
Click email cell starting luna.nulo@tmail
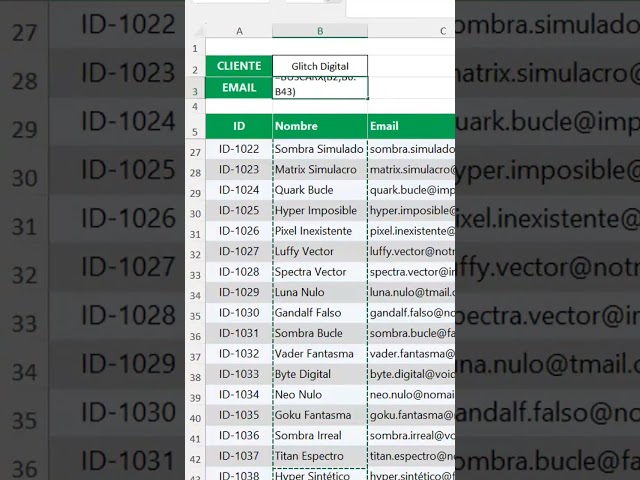pos(411,292)
